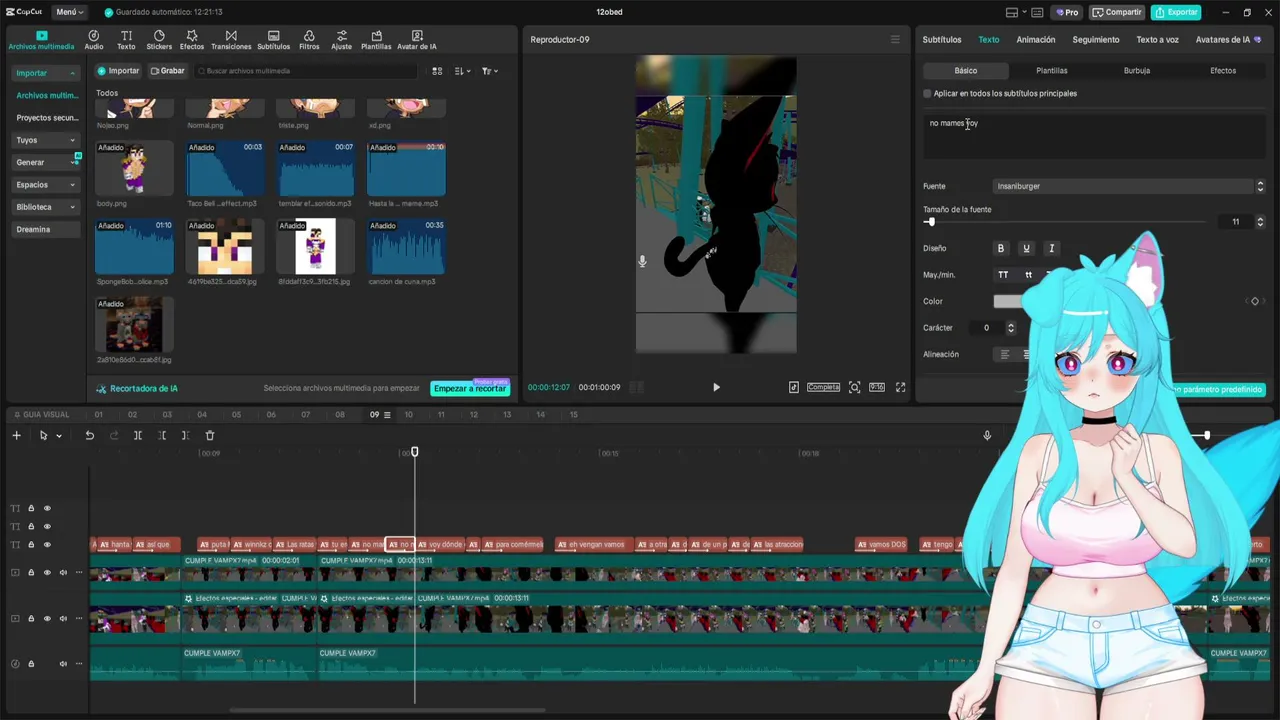Lock the second video track
Screen dimensions: 1280x720
(x=31, y=619)
